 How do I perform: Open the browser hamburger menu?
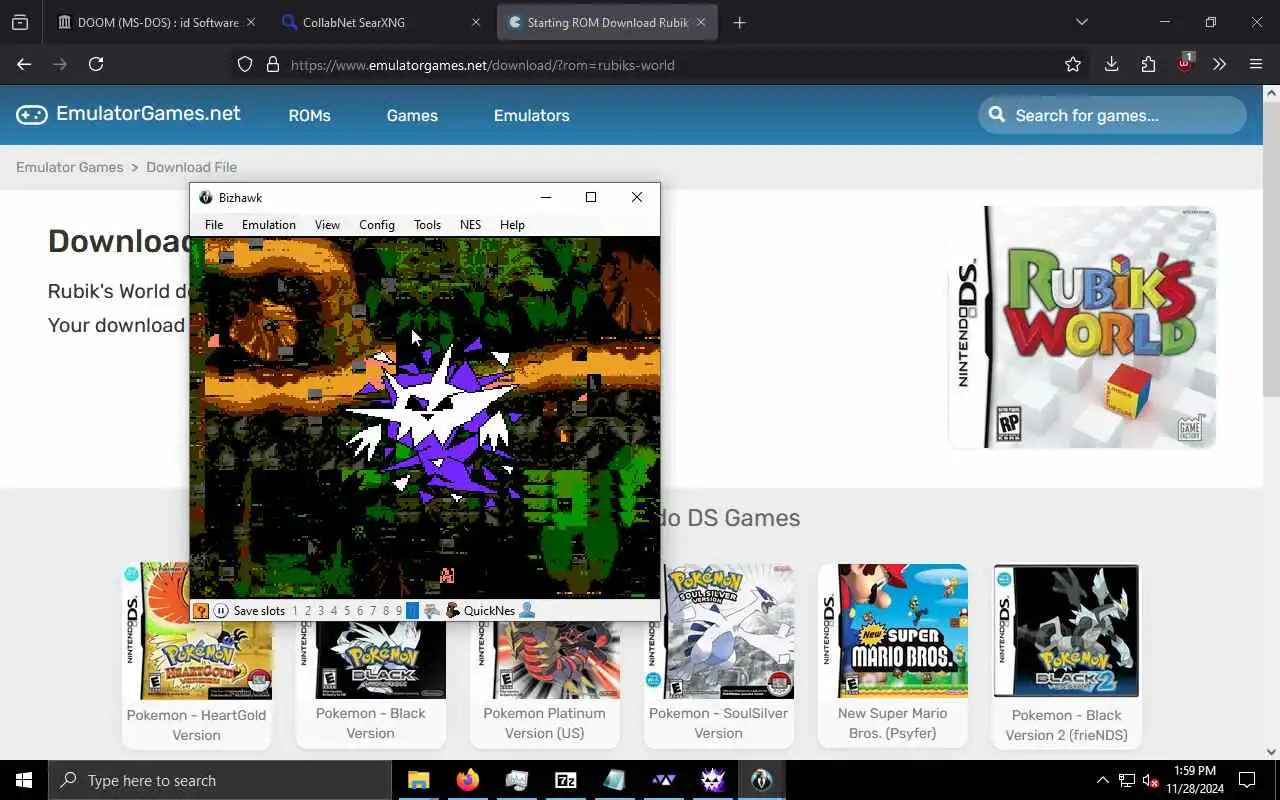[1256, 64]
